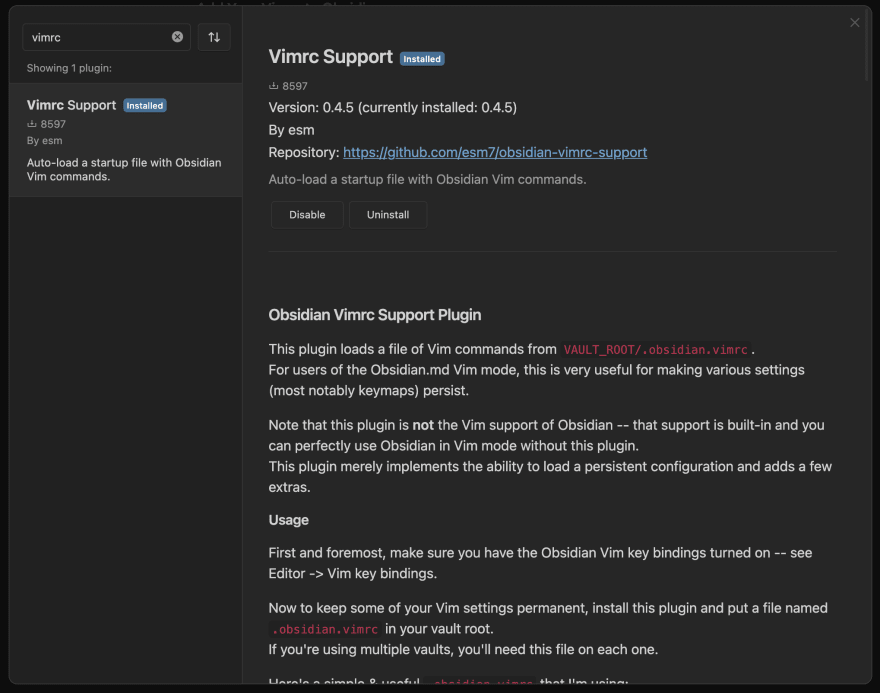The height and width of the screenshot is (693, 880).
Task: Click the VAULT_ROOT/.obsidian.vimrc code snippet
Action: 656,349
